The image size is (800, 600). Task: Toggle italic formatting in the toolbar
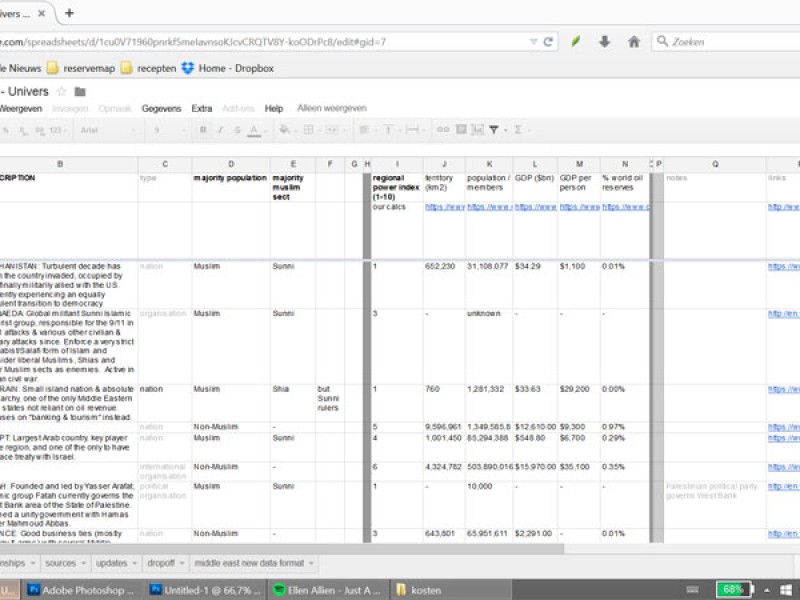pos(219,130)
